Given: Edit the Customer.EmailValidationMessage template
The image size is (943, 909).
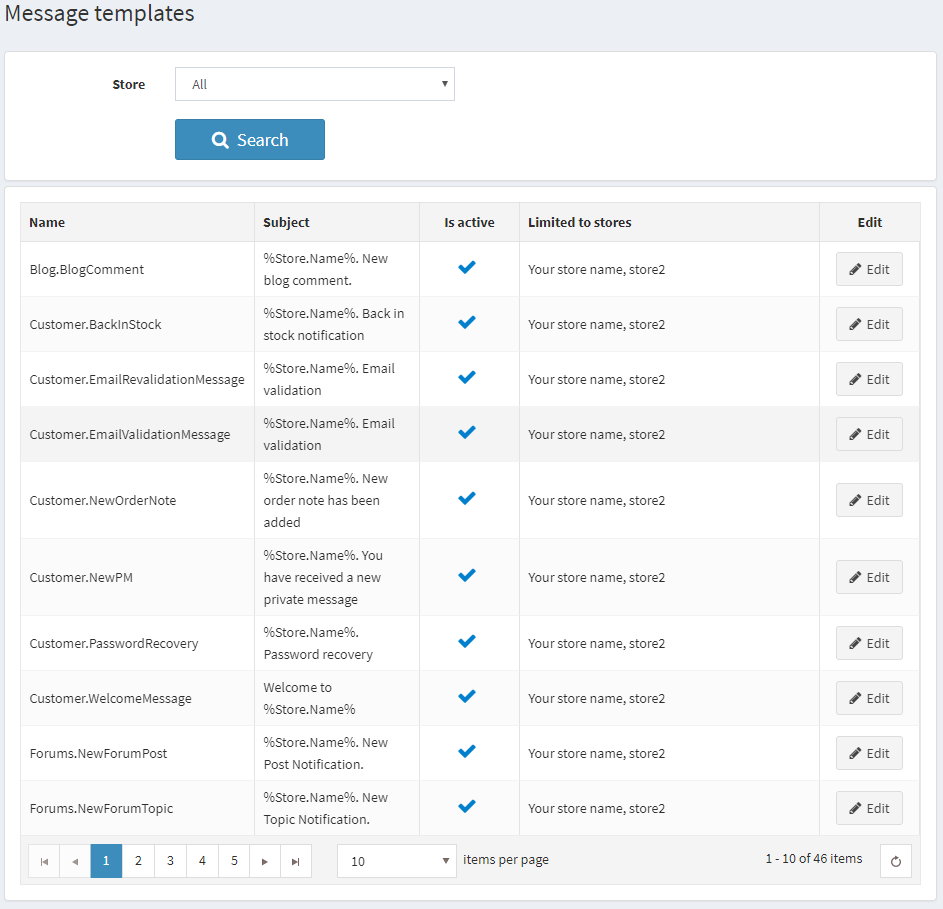Looking at the screenshot, I should 869,434.
